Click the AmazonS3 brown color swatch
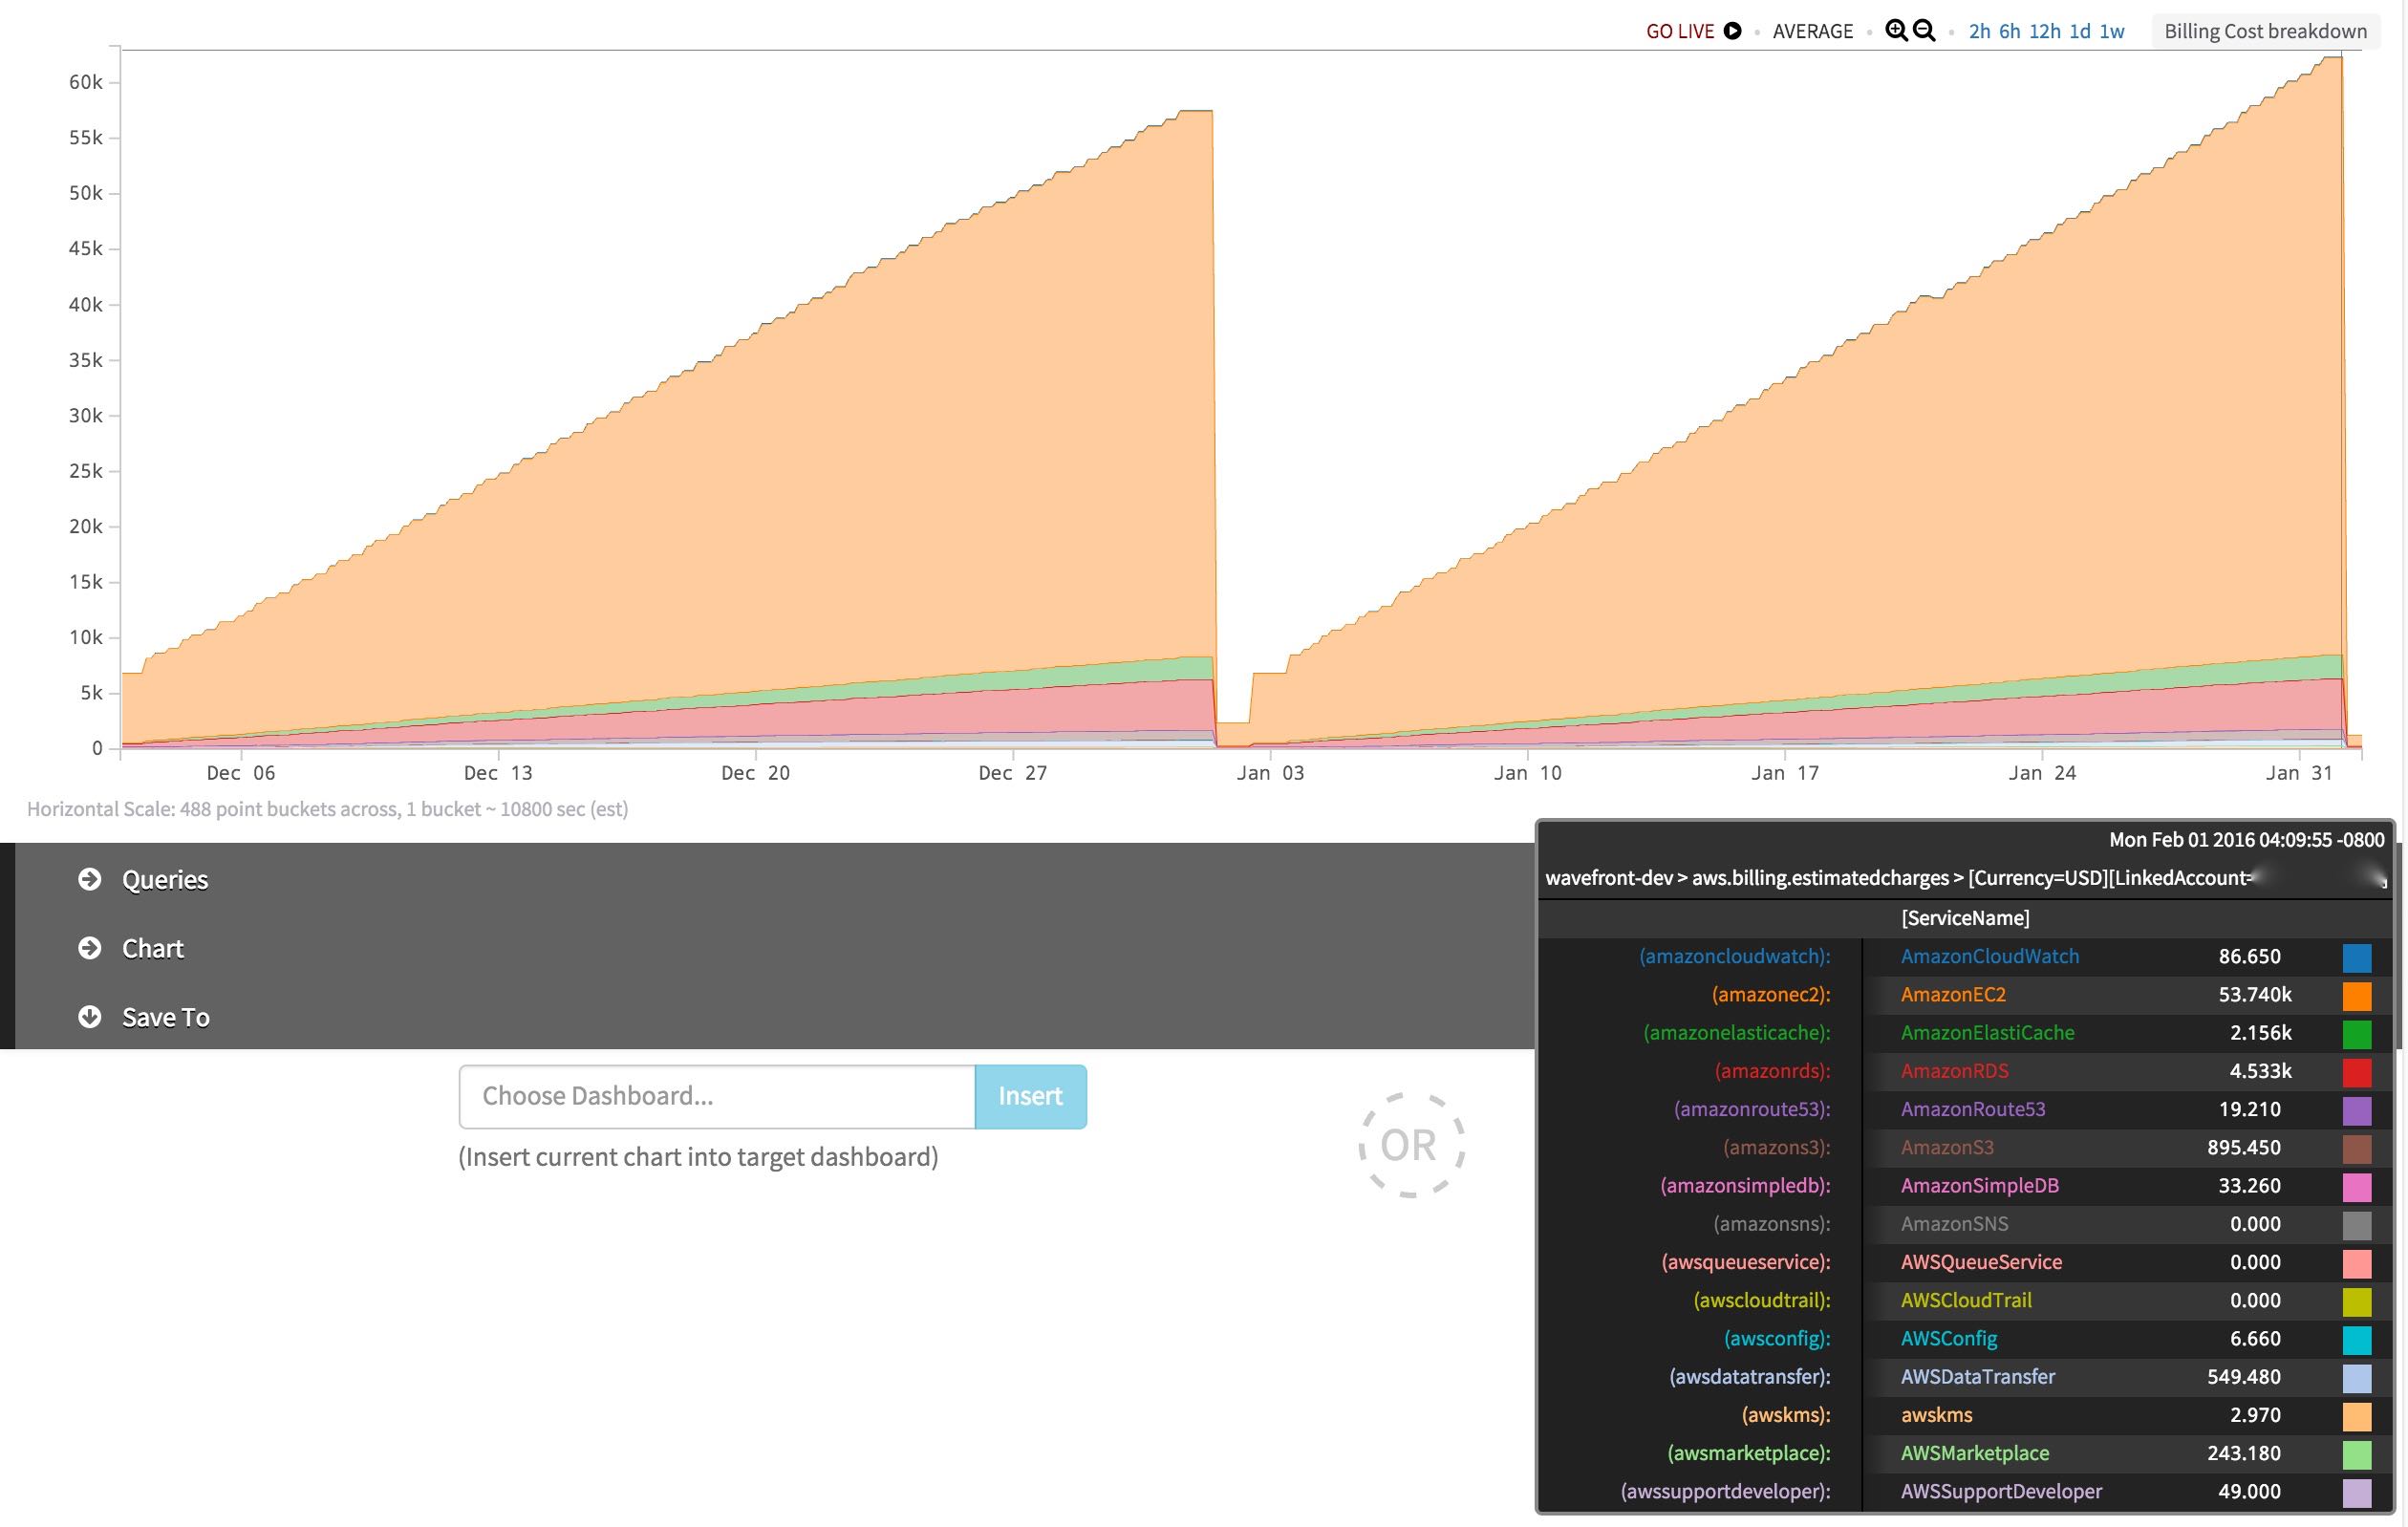Viewport: 2408px width, 1527px height. (x=2357, y=1149)
